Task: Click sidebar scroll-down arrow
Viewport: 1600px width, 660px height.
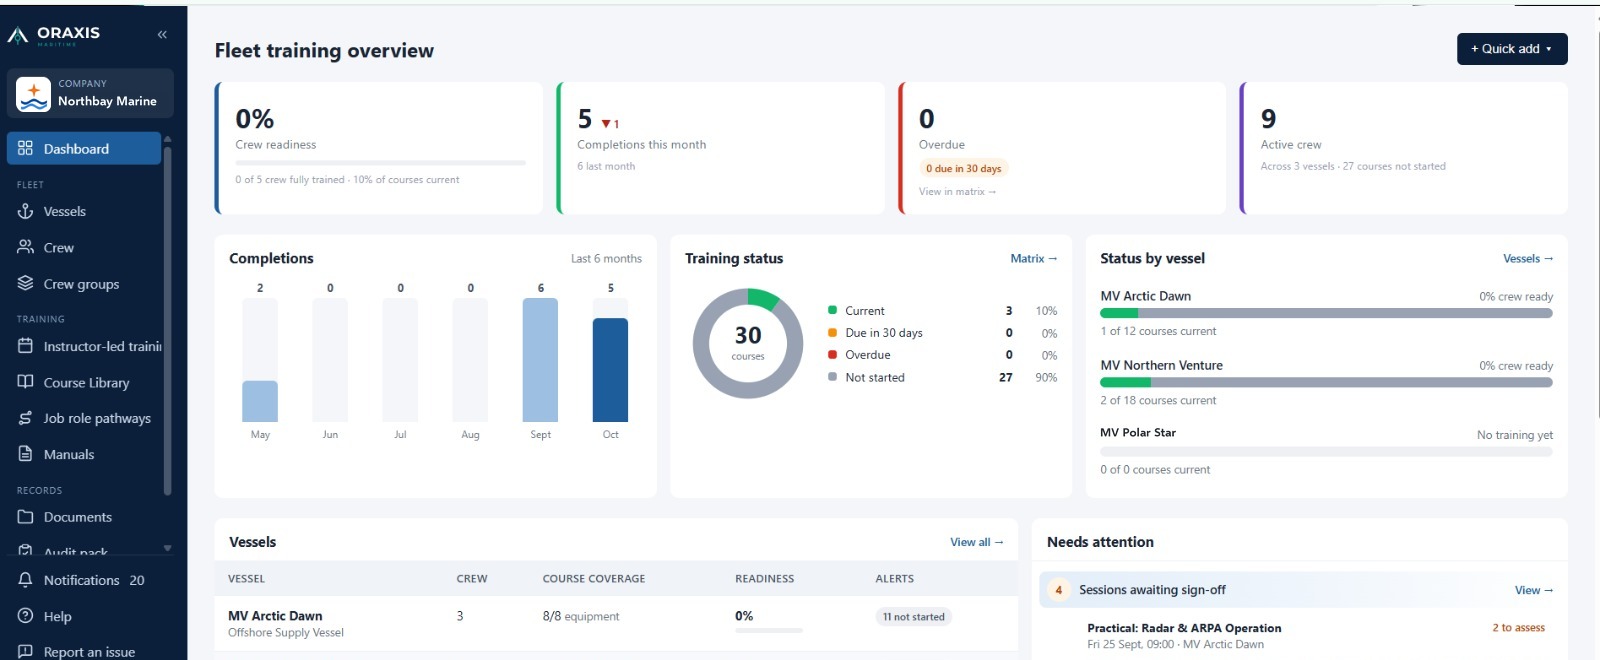Action: coord(167,548)
